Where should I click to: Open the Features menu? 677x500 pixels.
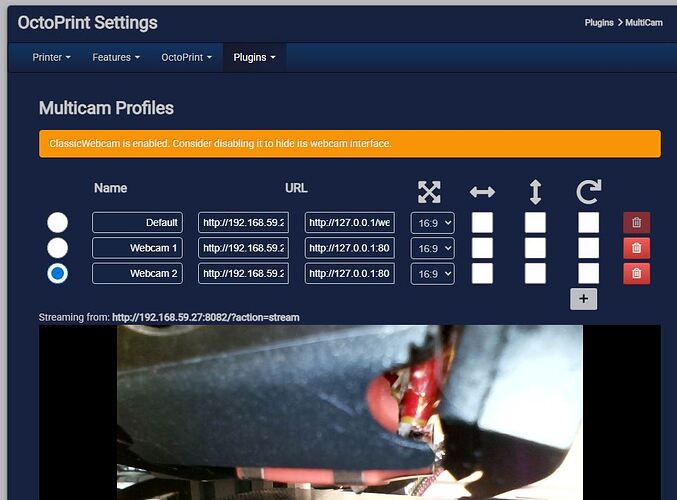point(115,57)
